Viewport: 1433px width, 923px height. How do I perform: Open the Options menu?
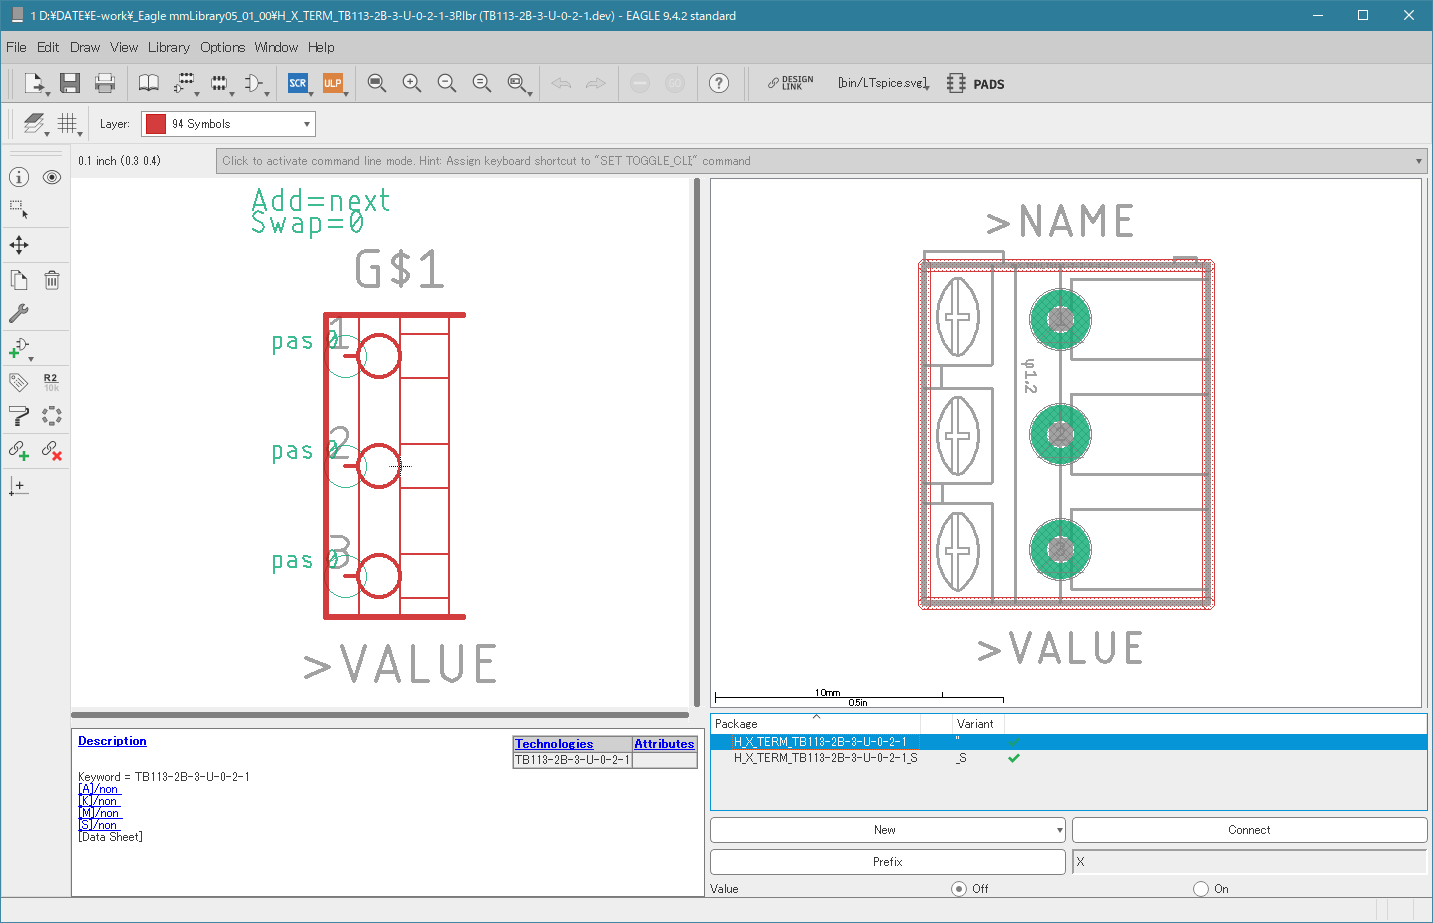222,47
